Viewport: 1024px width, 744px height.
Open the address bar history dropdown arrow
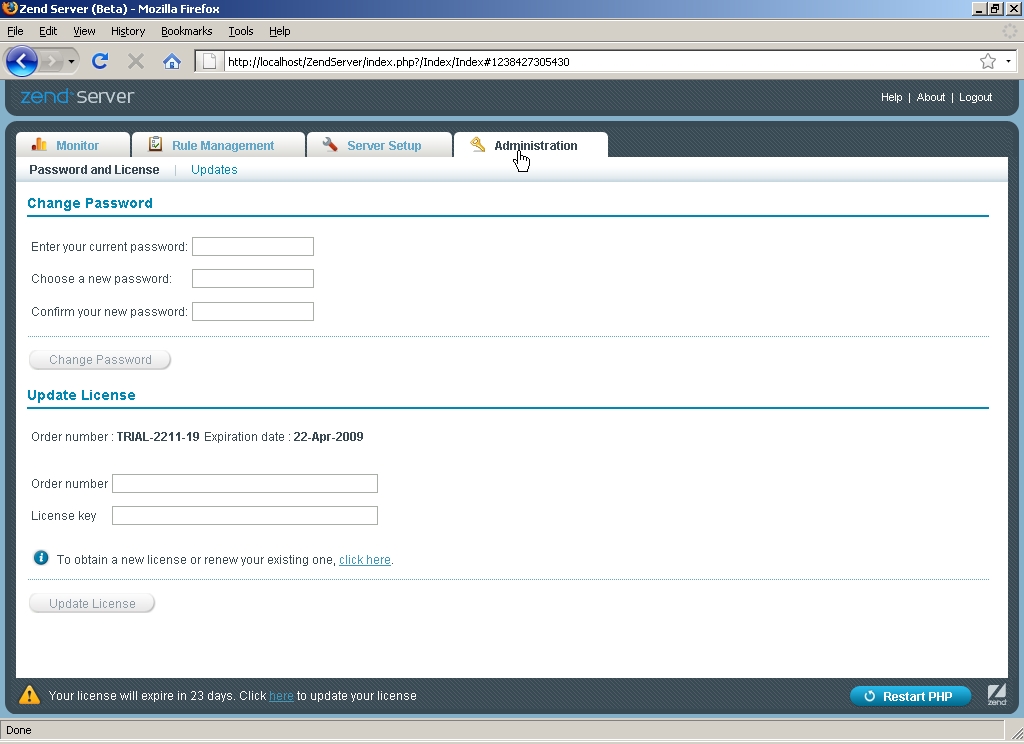pyautogui.click(x=1008, y=61)
